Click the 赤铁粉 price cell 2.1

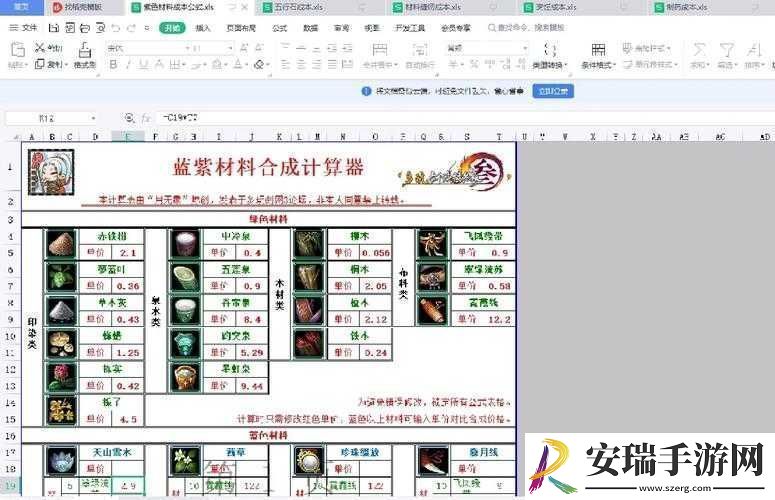pos(128,252)
